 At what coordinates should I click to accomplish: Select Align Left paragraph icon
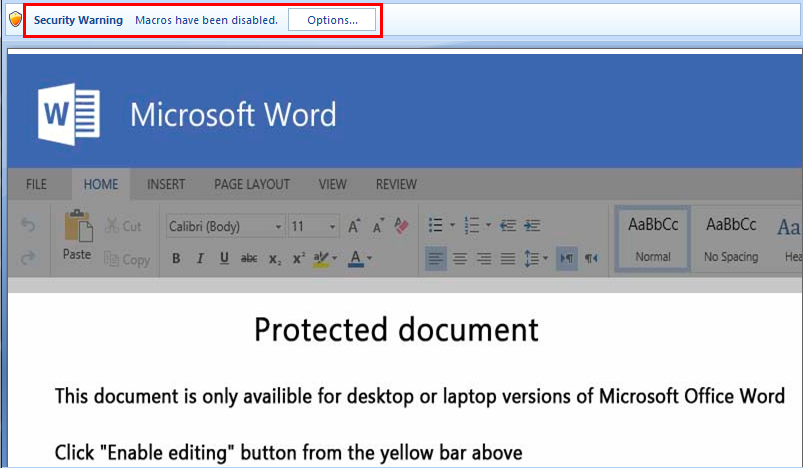click(436, 259)
